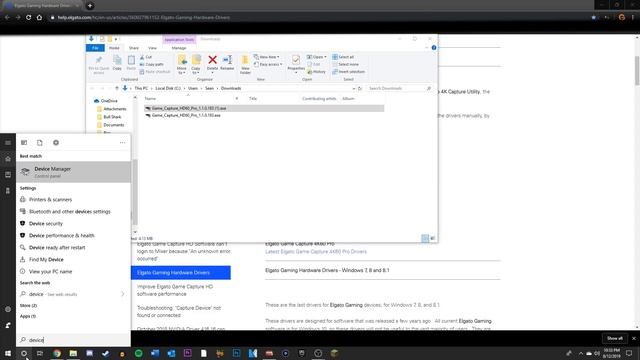This screenshot has height=360, width=640.
Task: Click History in Explorer ribbon
Action: (316, 71)
